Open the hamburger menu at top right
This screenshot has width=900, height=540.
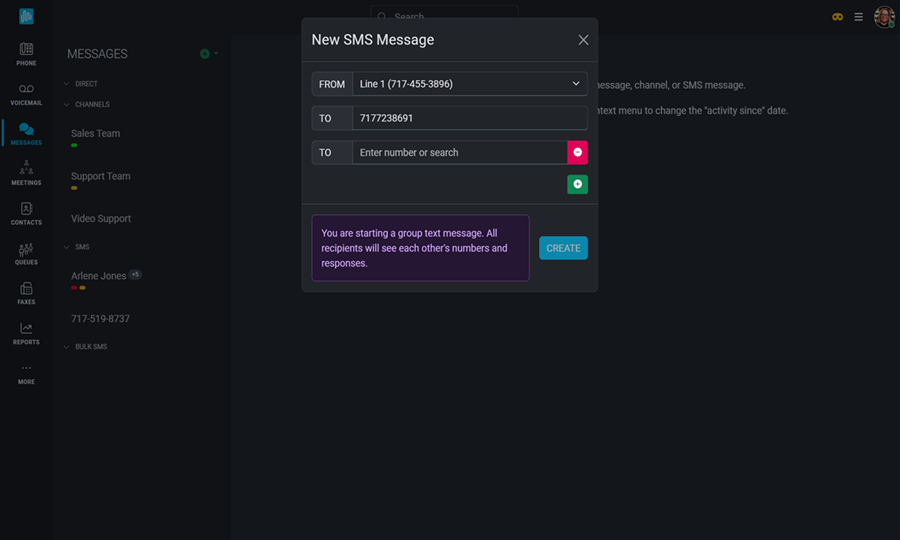pos(858,17)
